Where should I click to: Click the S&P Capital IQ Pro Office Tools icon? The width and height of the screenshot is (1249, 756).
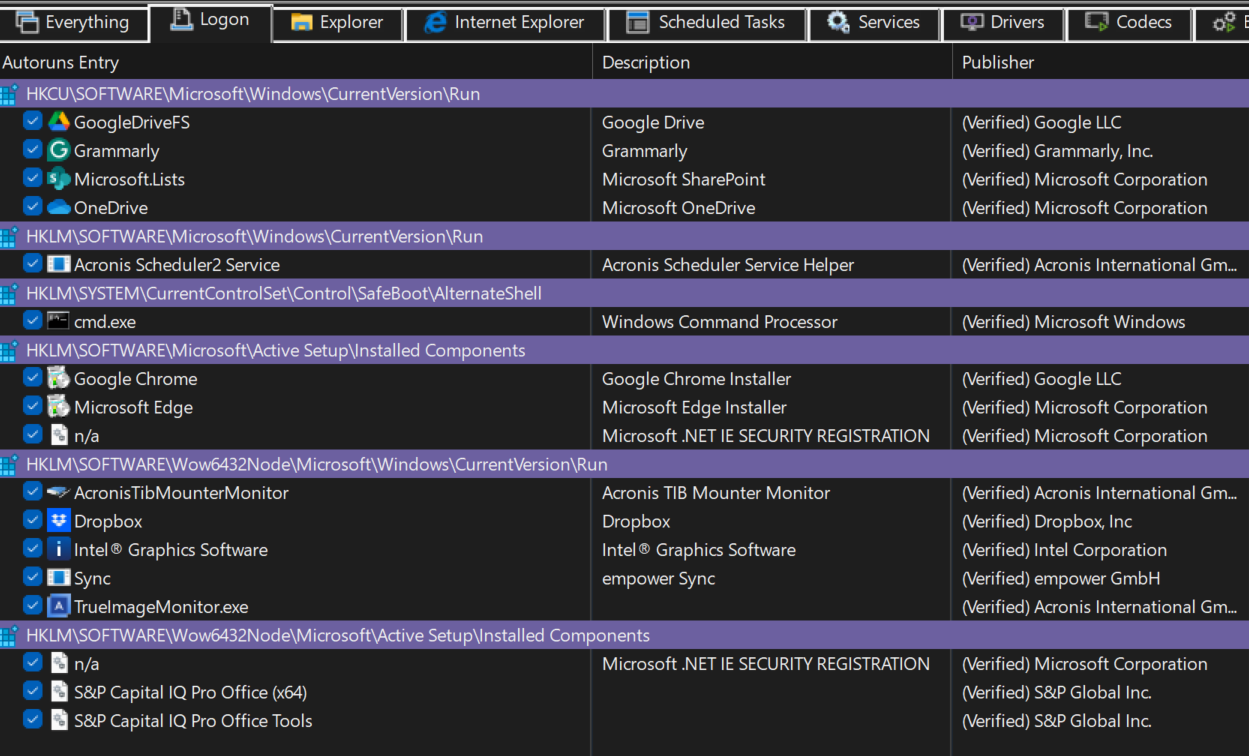pyautogui.click(x=58, y=721)
